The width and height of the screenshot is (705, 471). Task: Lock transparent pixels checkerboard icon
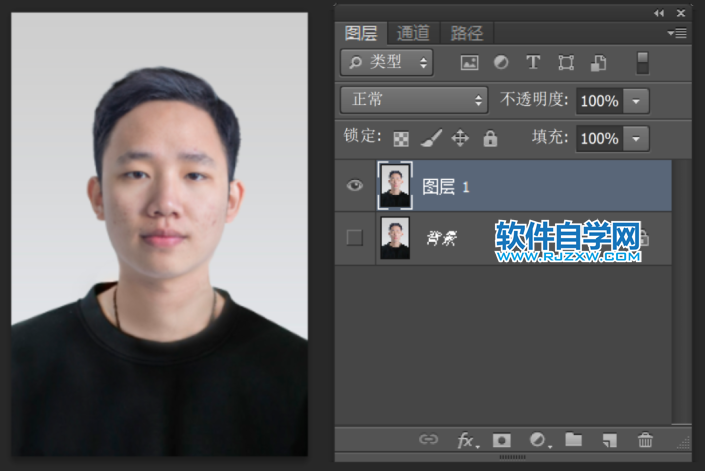coord(401,139)
